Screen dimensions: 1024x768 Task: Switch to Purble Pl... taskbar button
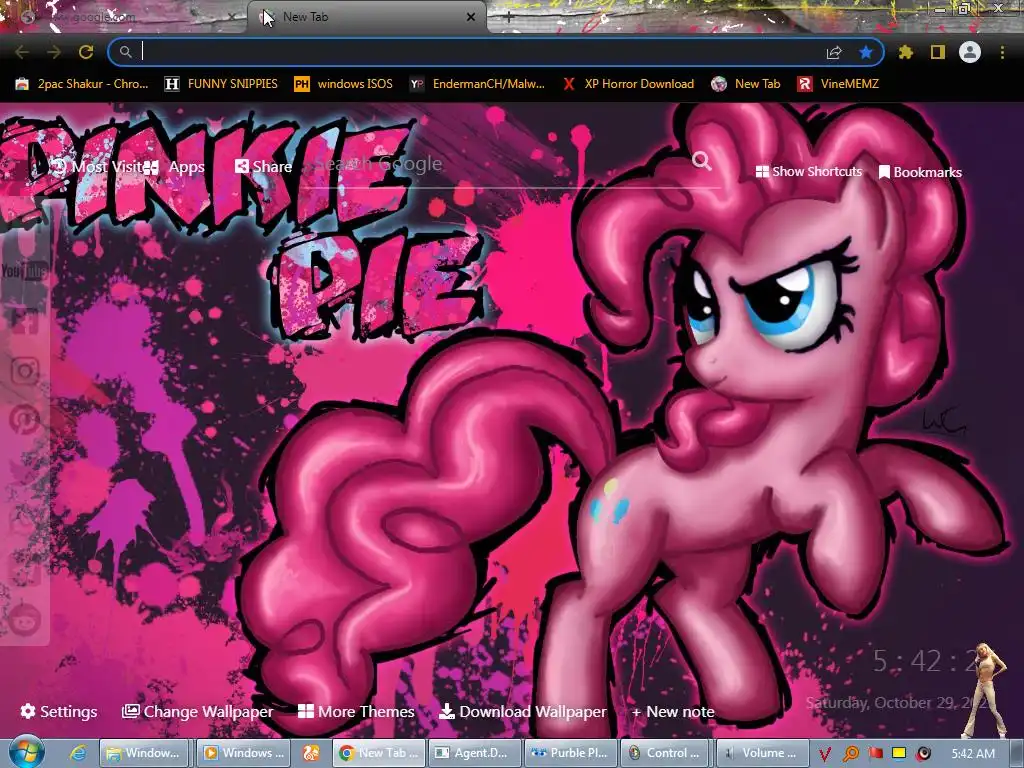tap(570, 753)
